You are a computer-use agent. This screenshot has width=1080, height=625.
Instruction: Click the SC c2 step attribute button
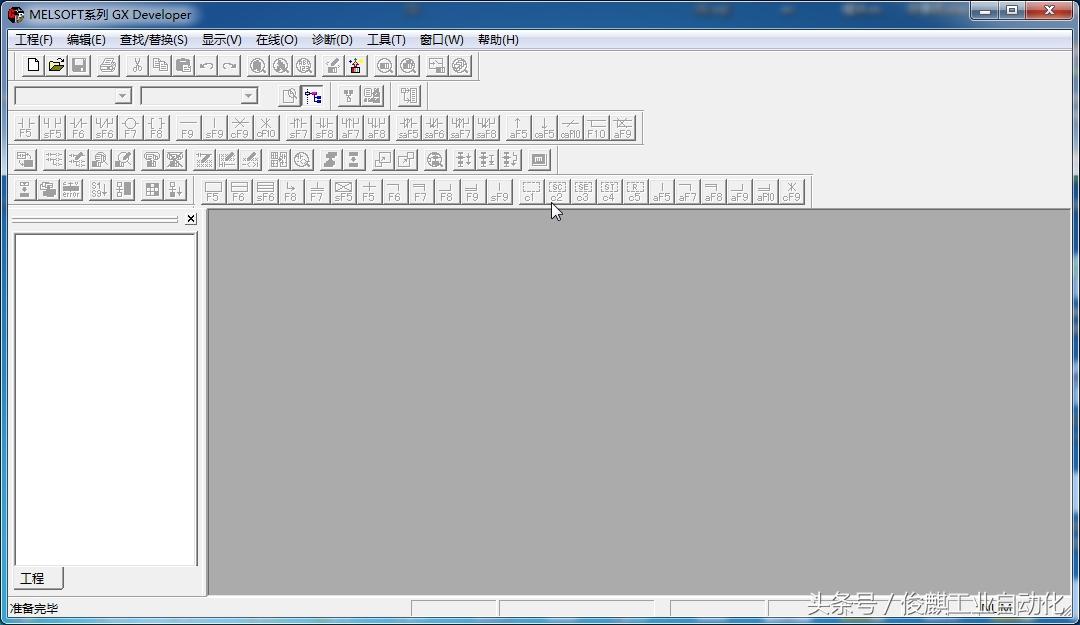coord(557,191)
